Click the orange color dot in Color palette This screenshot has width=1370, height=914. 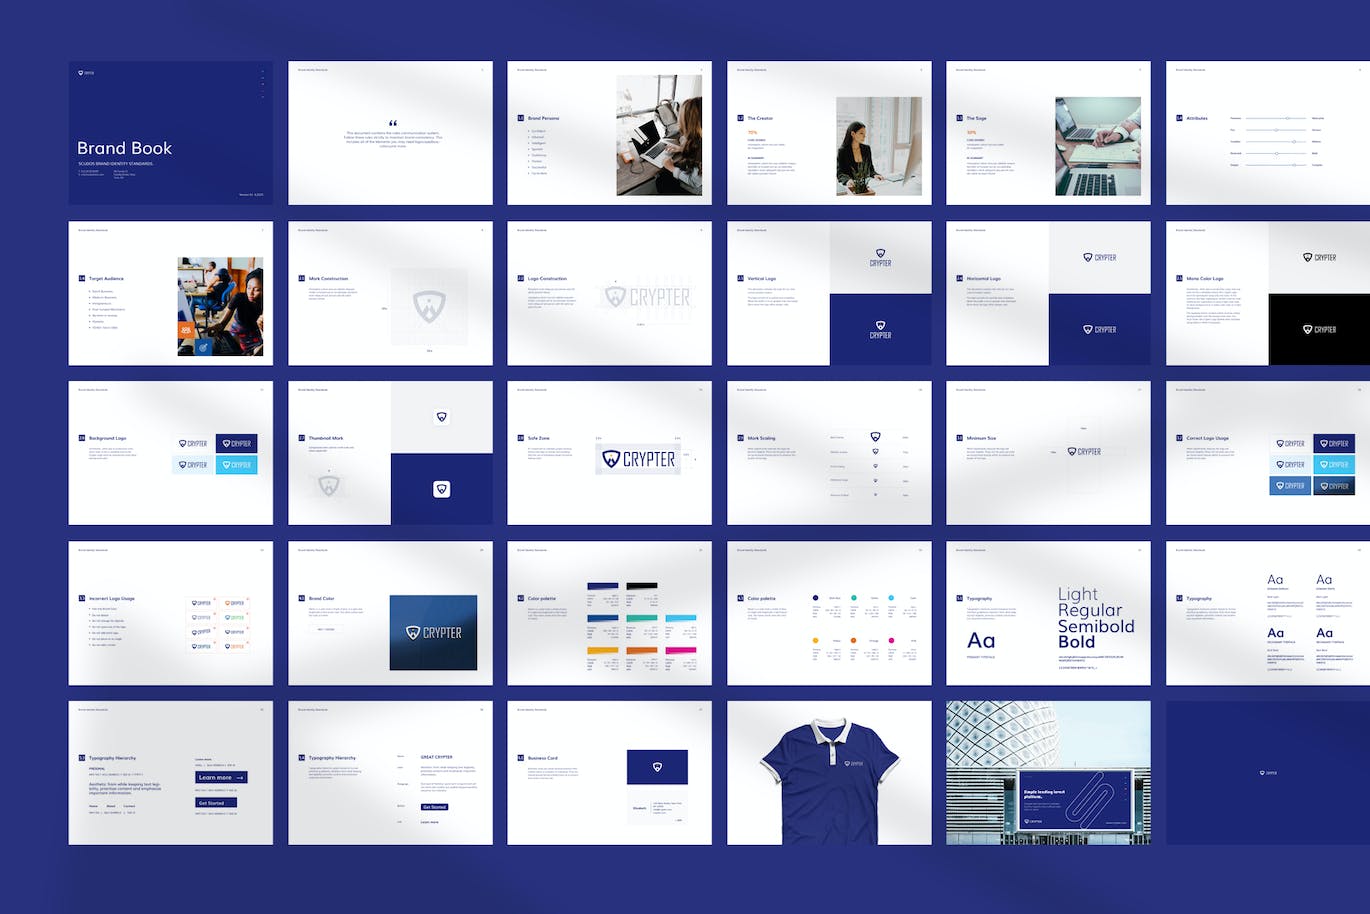click(853, 640)
